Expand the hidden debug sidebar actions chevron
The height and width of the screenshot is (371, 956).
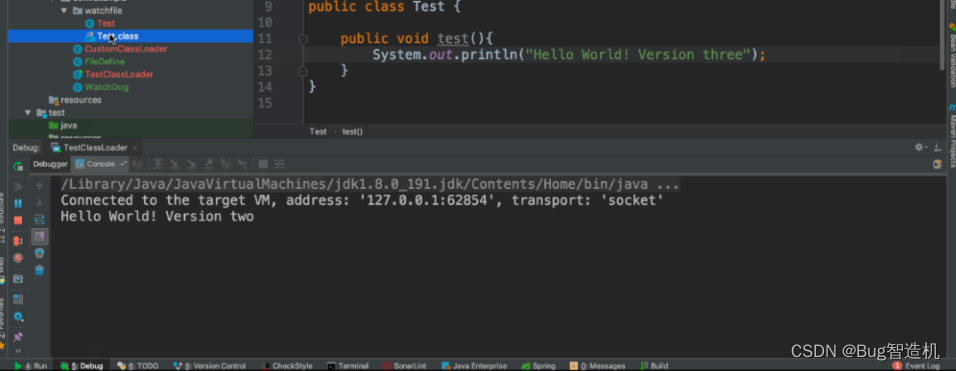(x=18, y=351)
